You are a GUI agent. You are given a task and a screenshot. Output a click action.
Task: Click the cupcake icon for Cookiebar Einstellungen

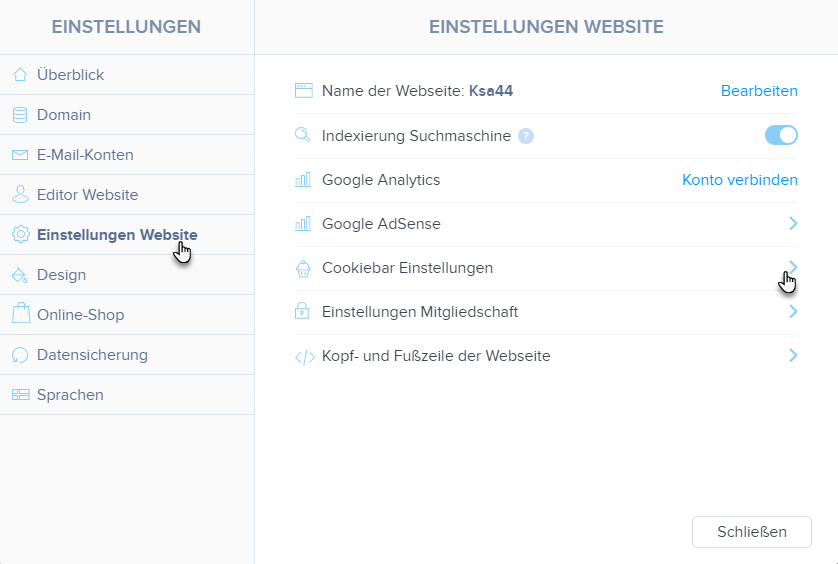[x=304, y=268]
